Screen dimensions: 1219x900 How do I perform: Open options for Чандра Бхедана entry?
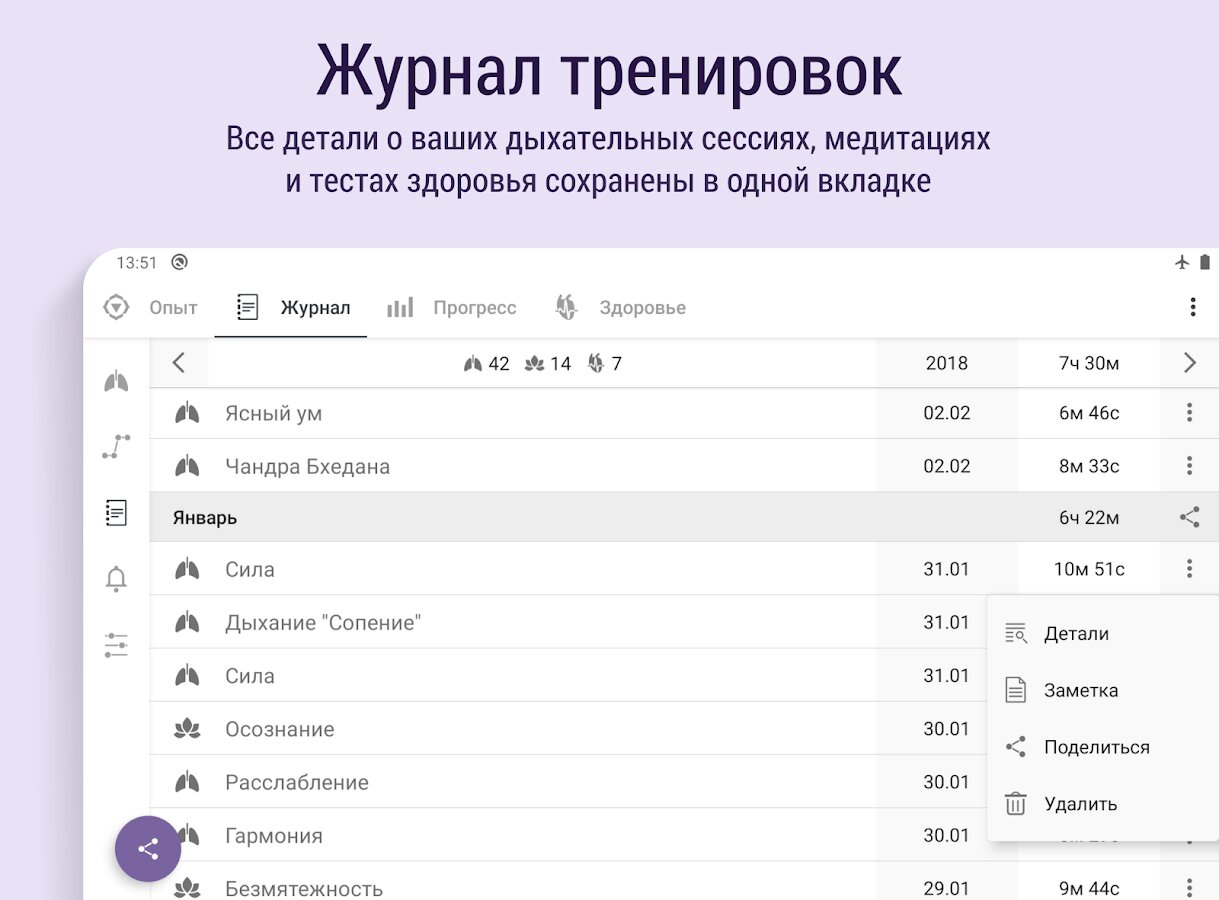click(x=1189, y=465)
